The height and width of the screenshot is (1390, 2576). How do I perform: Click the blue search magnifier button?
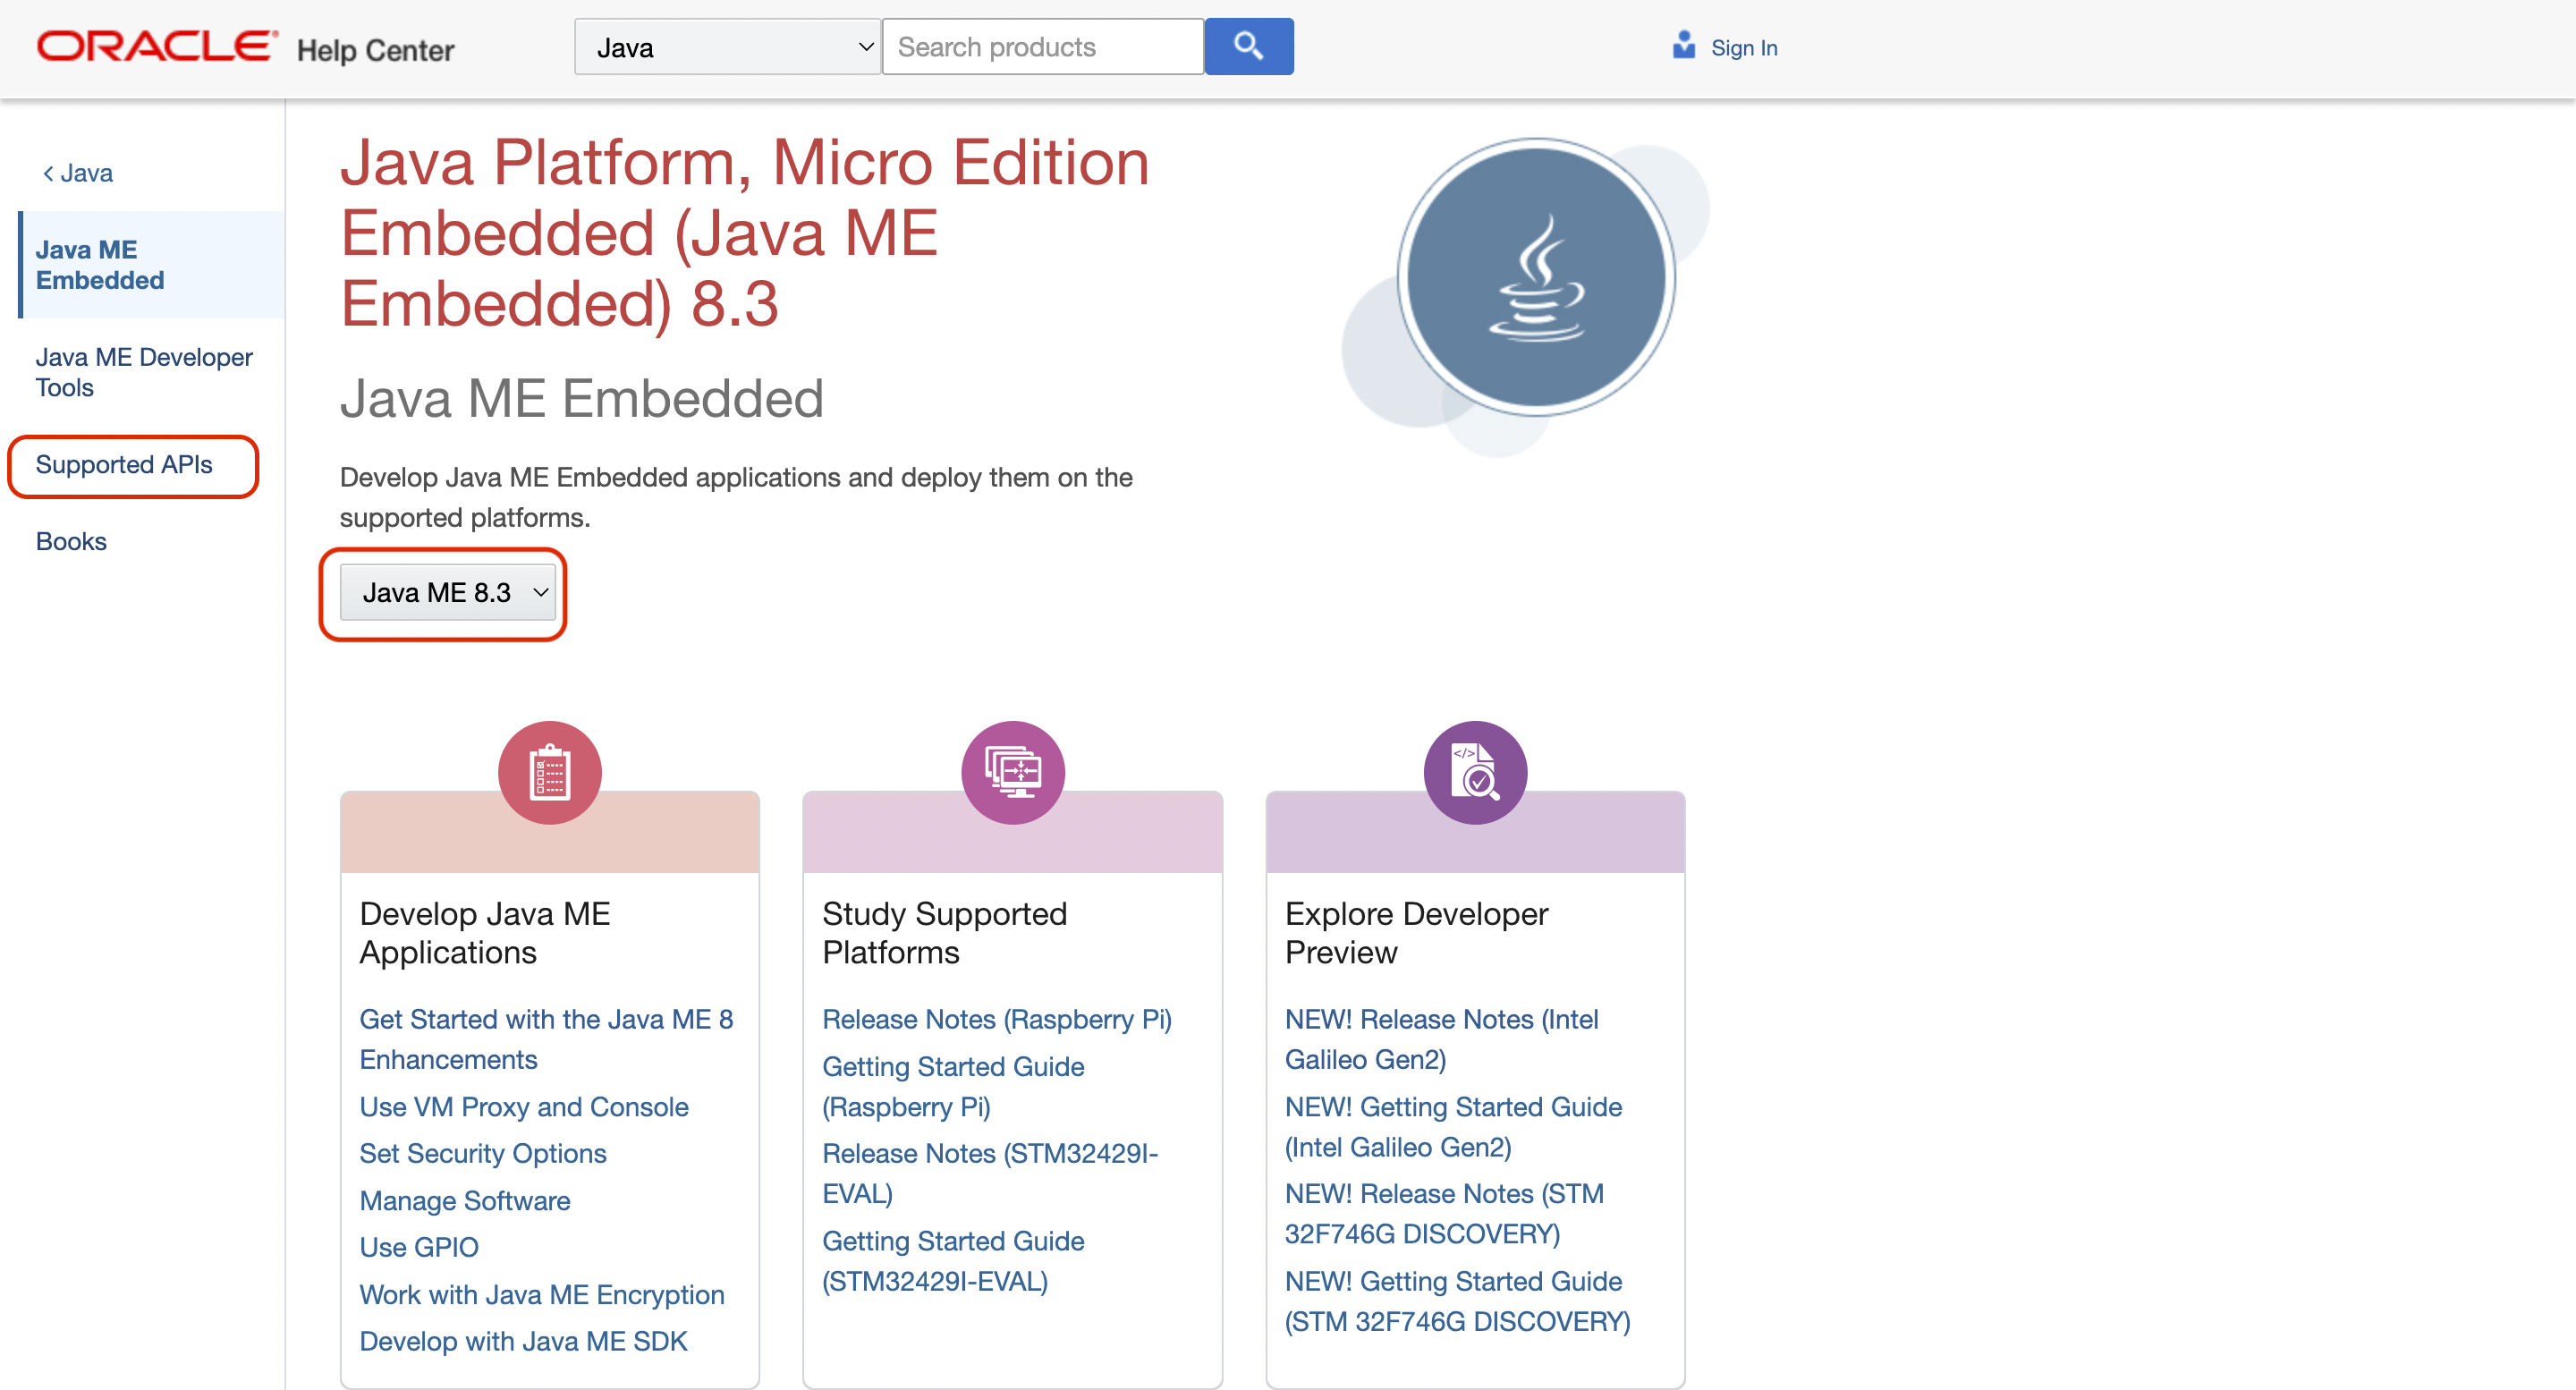pyautogui.click(x=1248, y=46)
